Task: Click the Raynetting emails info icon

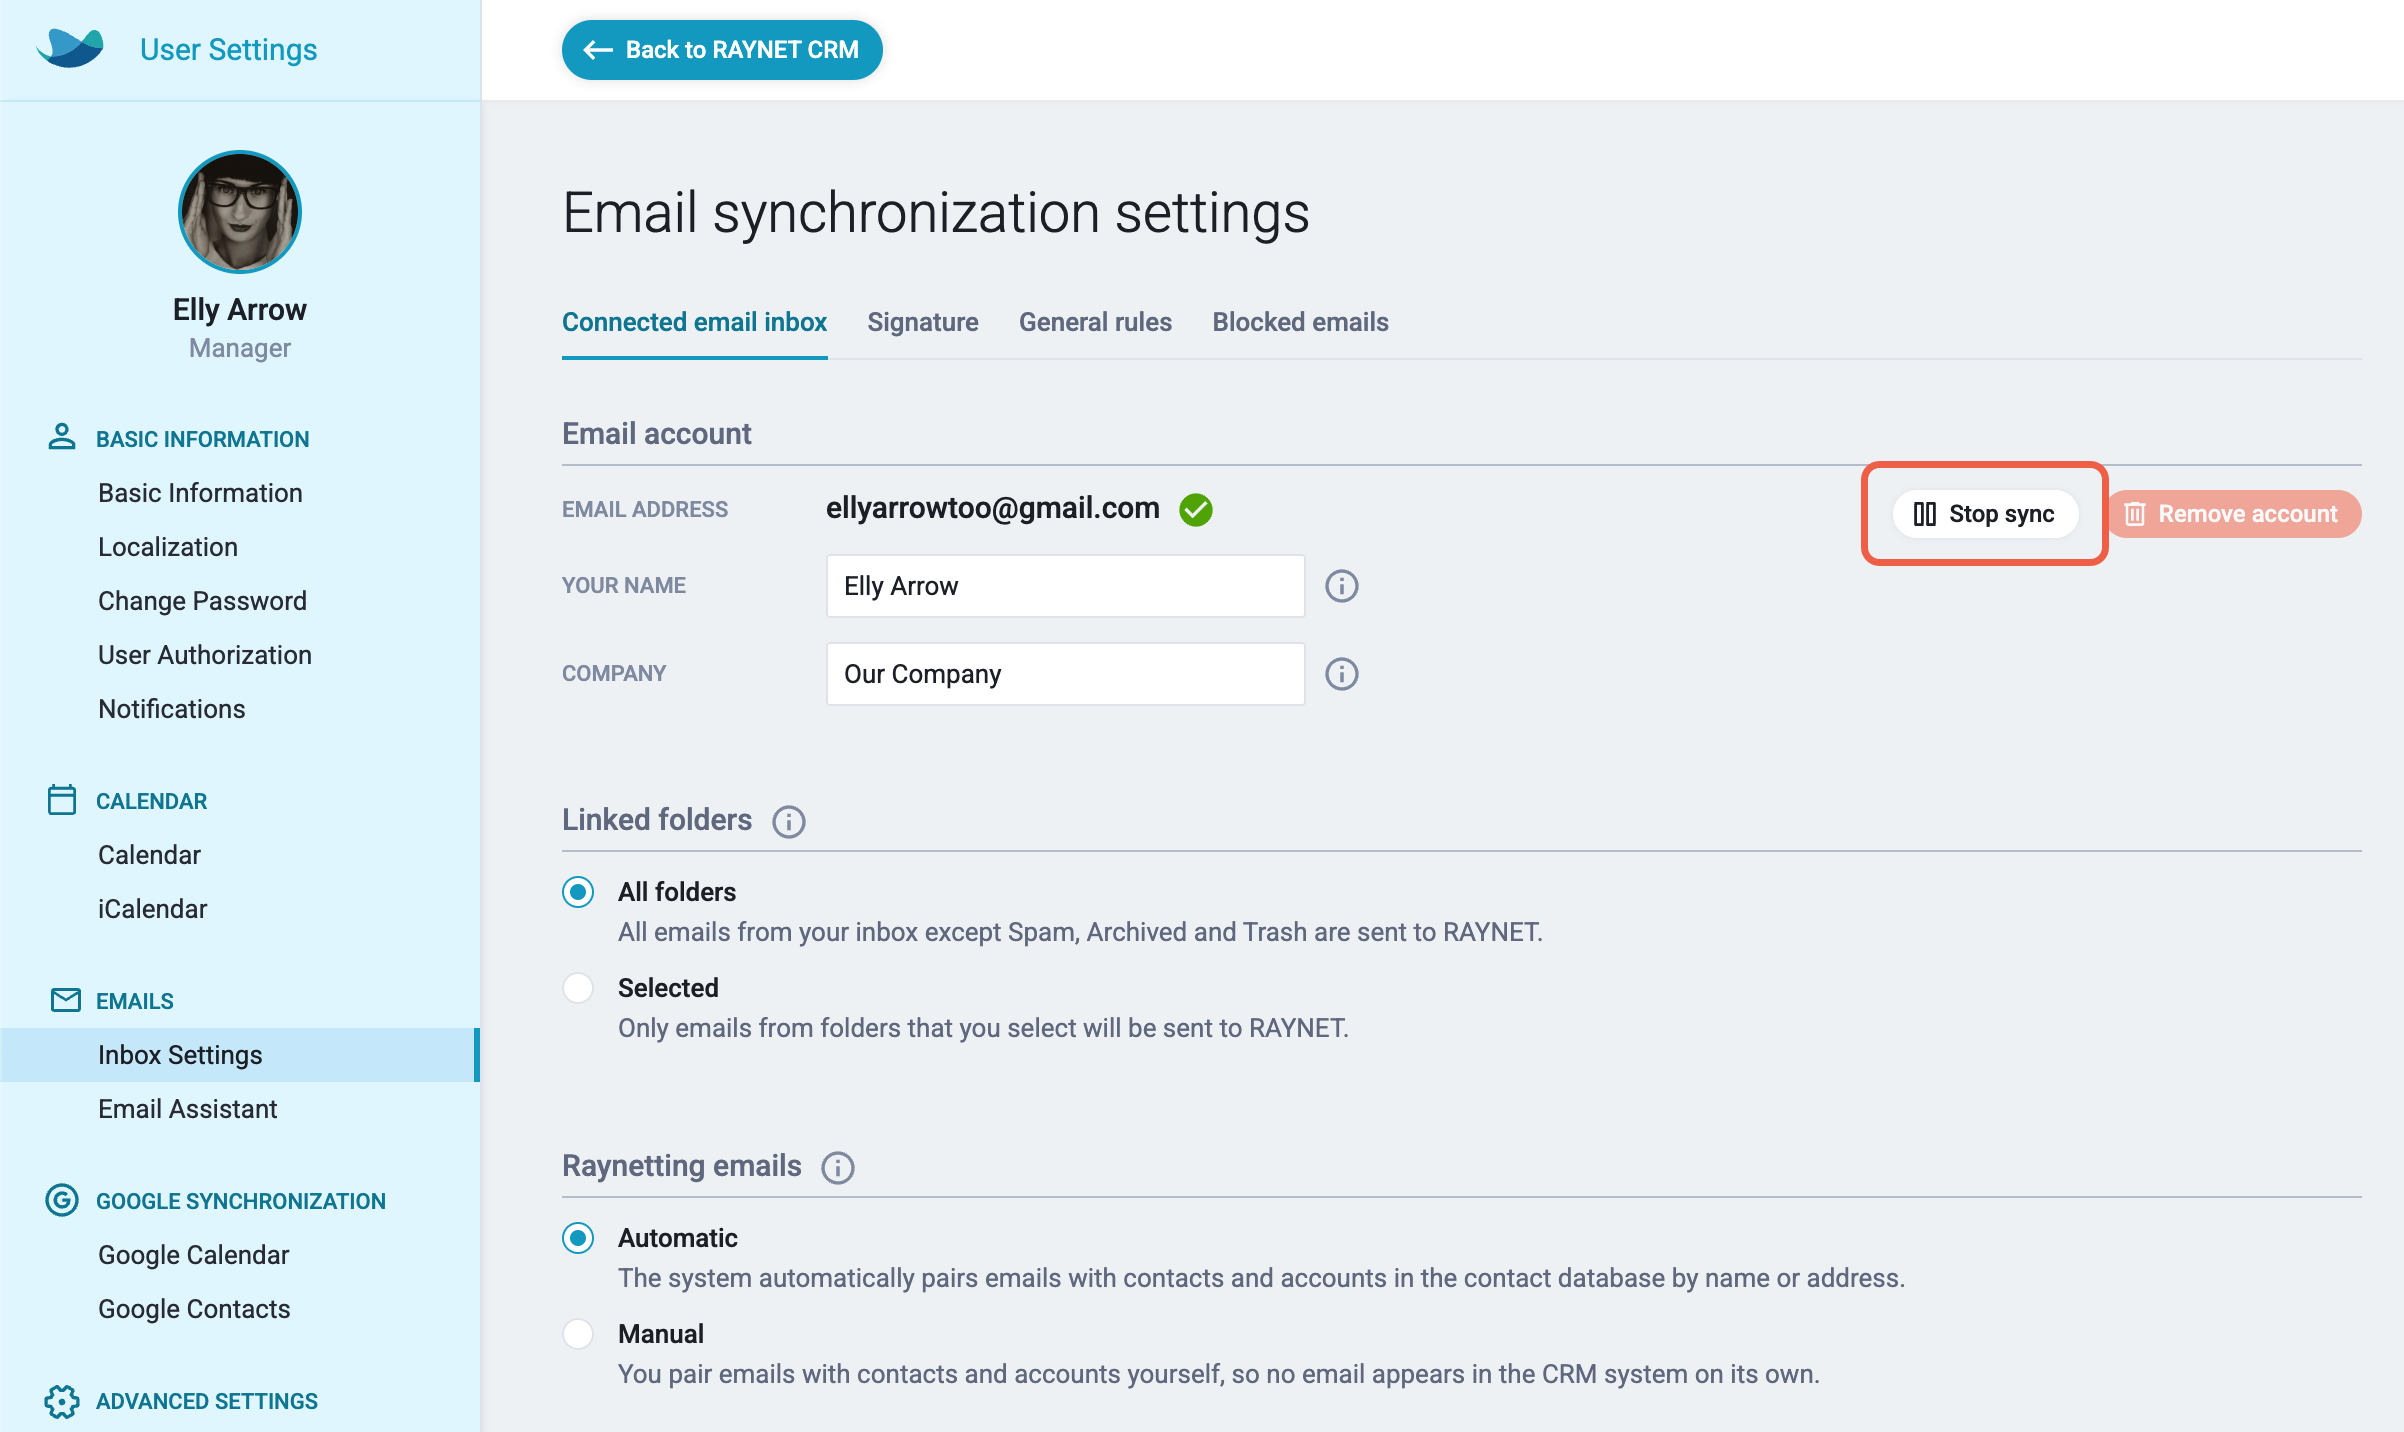Action: [838, 1168]
